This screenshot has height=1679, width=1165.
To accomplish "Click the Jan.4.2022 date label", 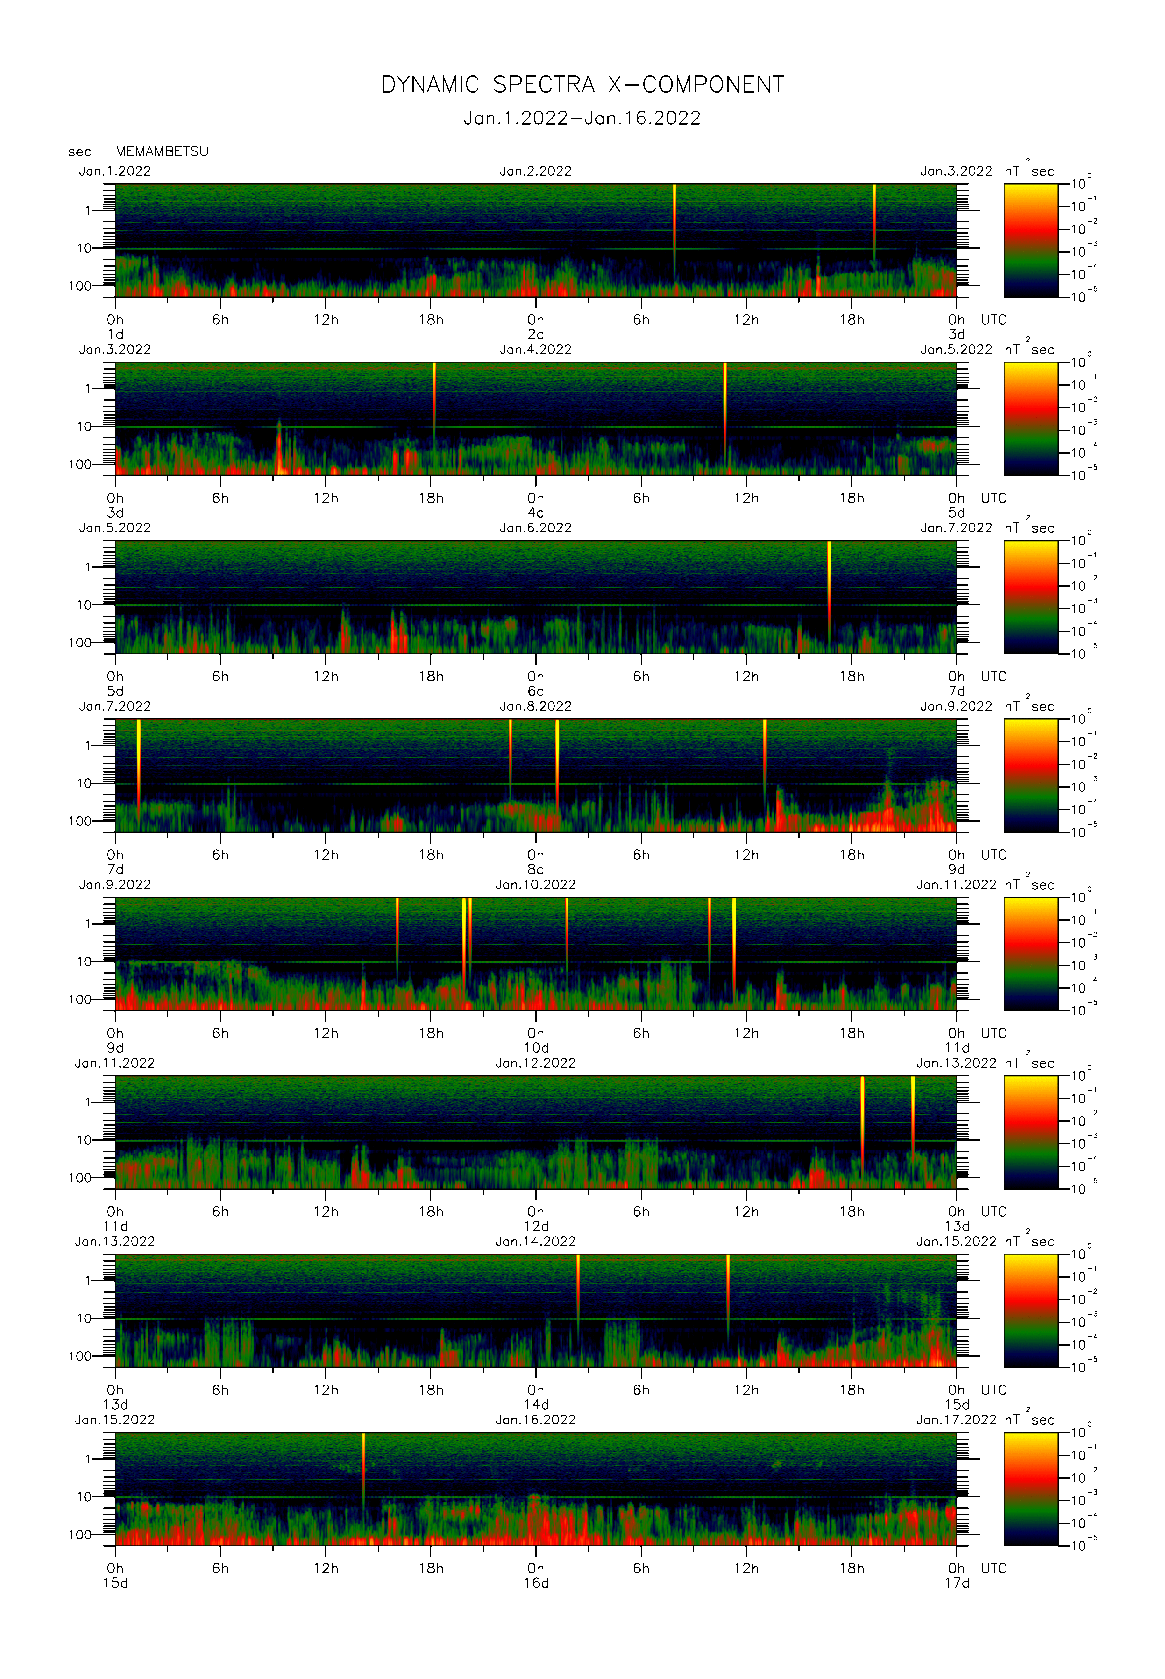I will [x=536, y=349].
